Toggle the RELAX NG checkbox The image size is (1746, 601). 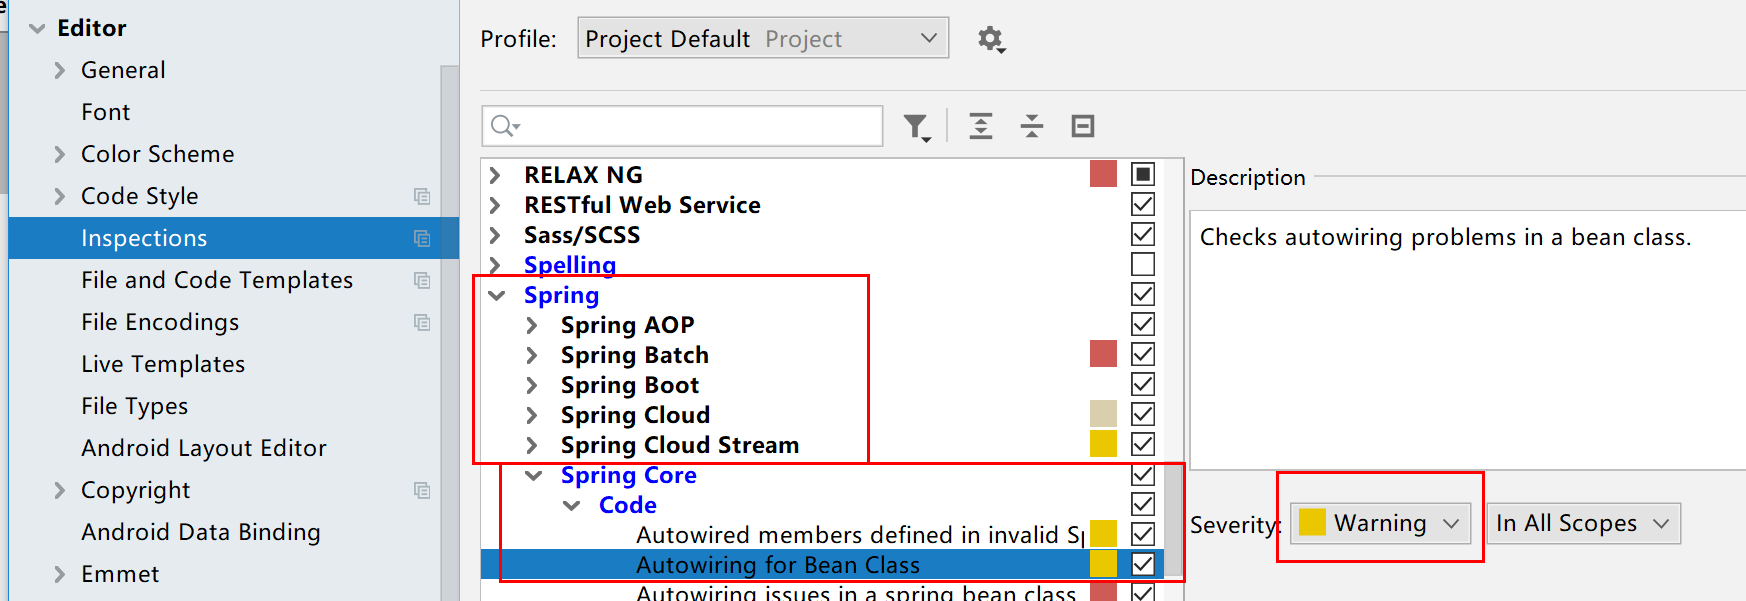[x=1143, y=174]
